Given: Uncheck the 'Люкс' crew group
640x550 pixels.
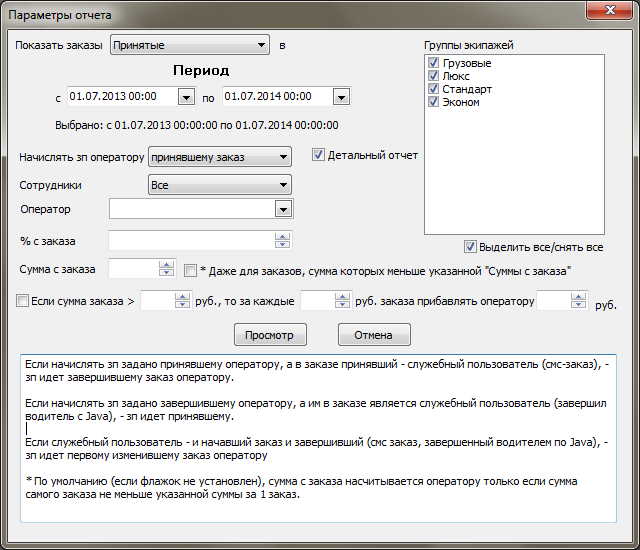Looking at the screenshot, I should (433, 76).
